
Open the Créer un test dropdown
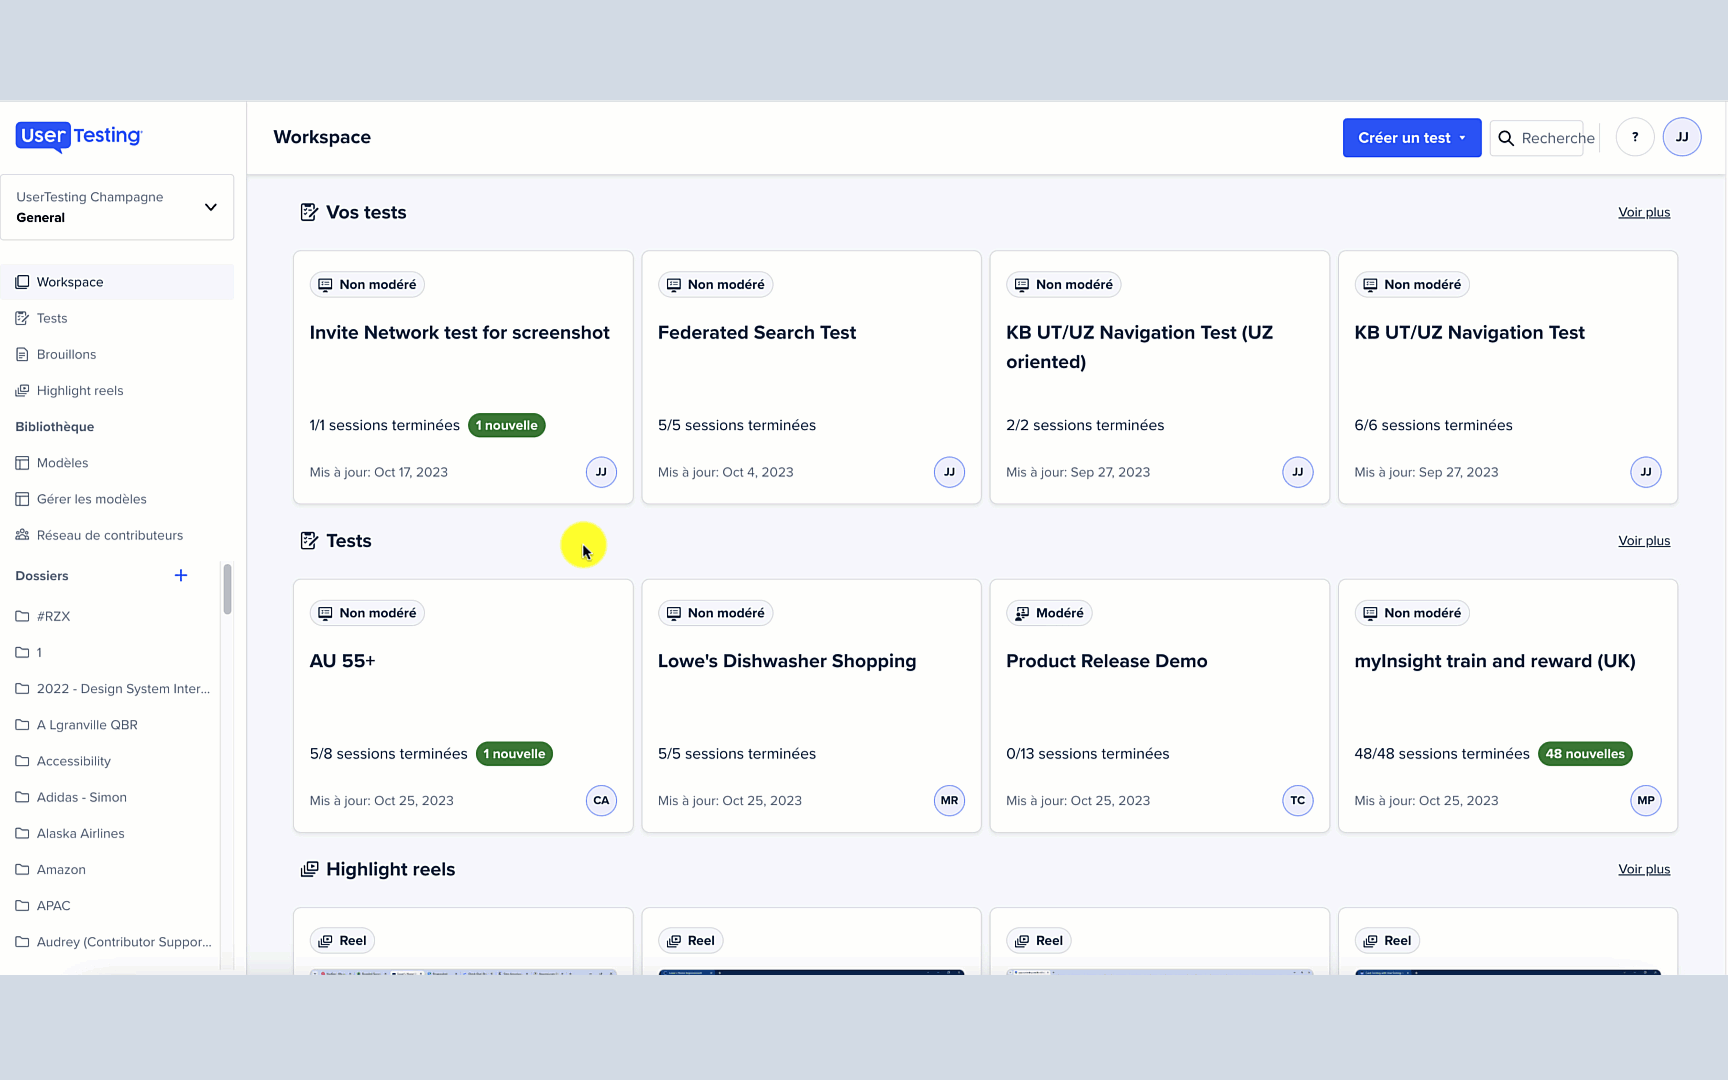[x=1412, y=138]
